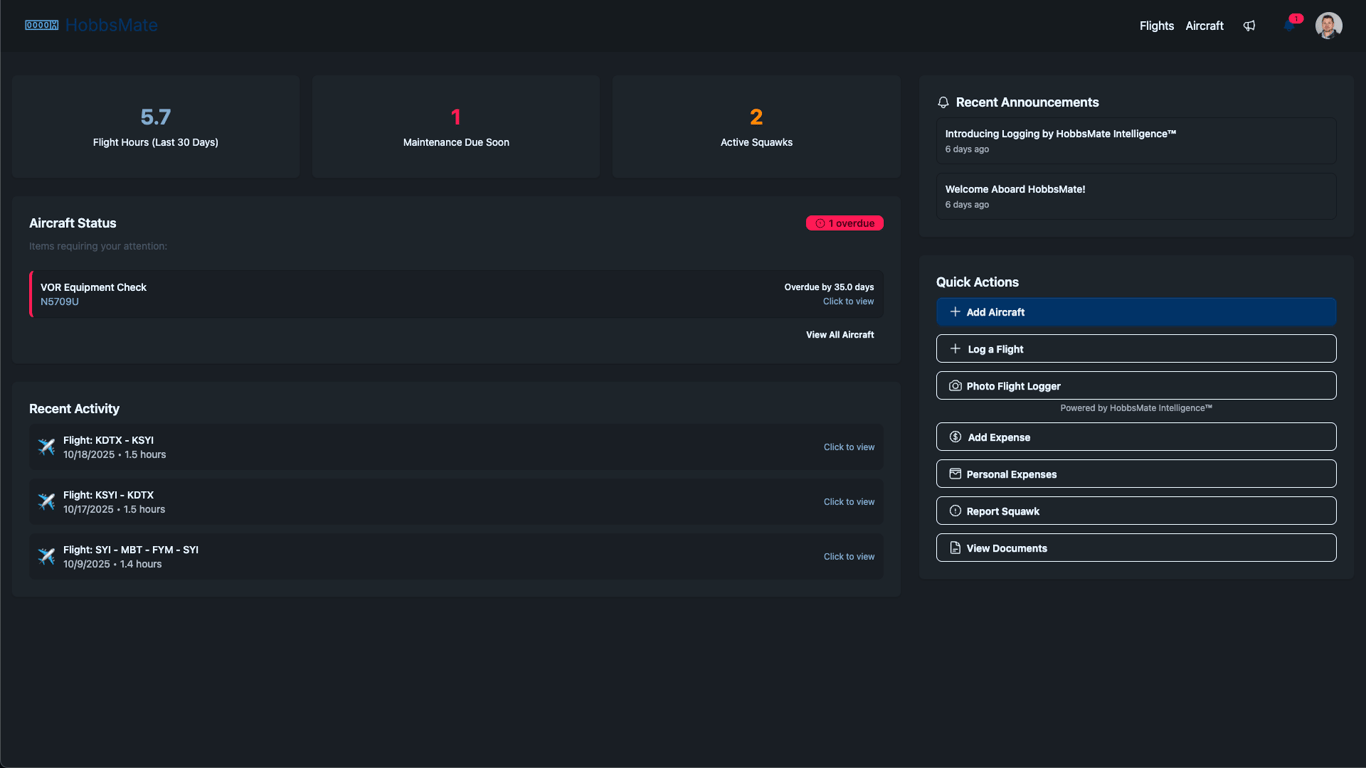Click View All Aircraft
Viewport: 1366px width, 768px height.
coord(840,334)
